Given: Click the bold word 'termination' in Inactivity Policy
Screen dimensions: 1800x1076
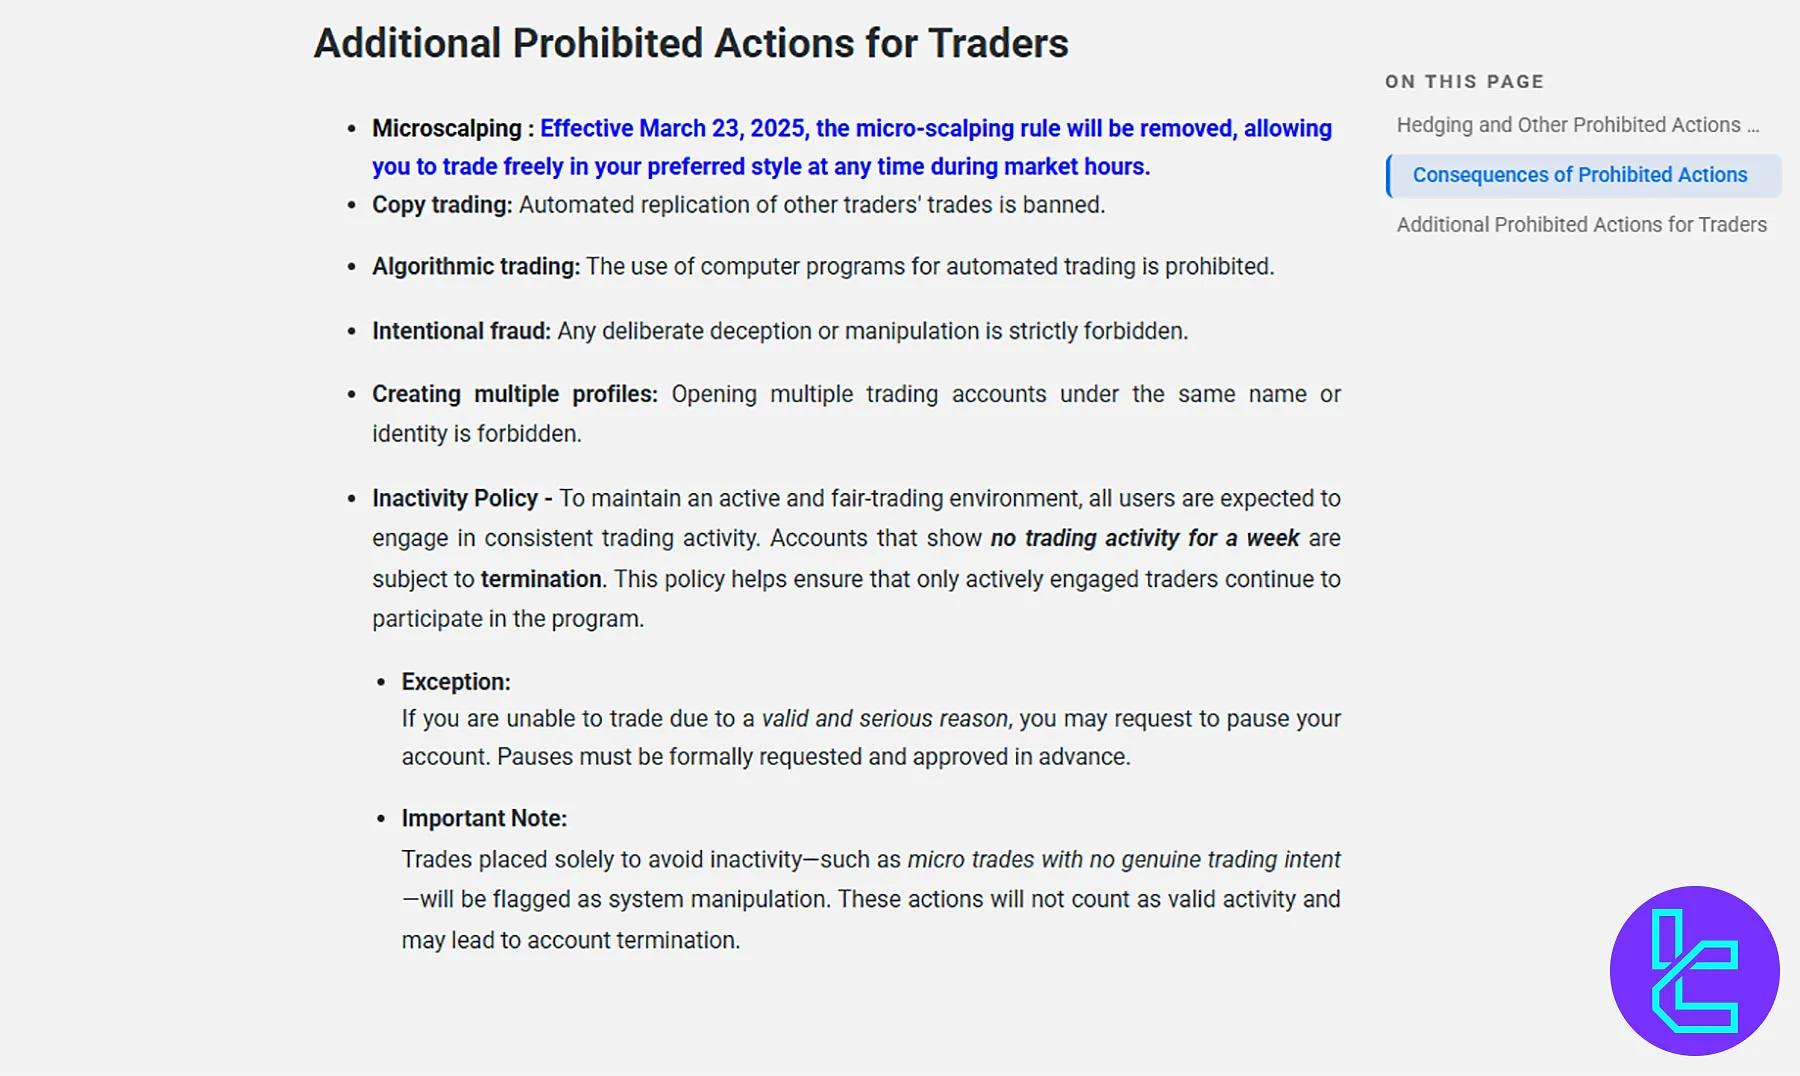Looking at the screenshot, I should (540, 578).
